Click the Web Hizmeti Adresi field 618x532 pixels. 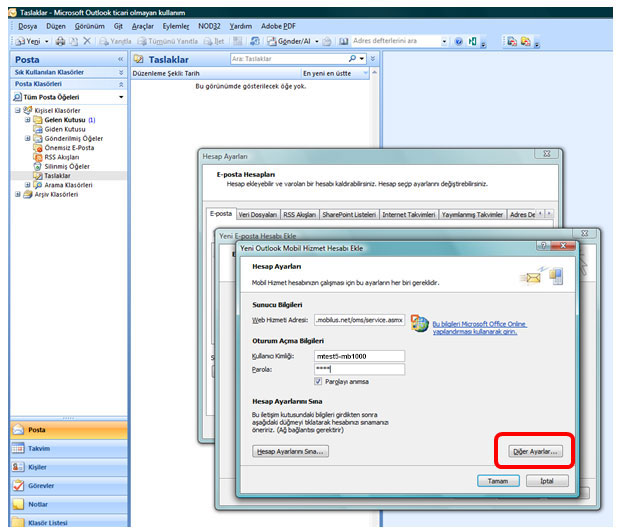point(359,320)
